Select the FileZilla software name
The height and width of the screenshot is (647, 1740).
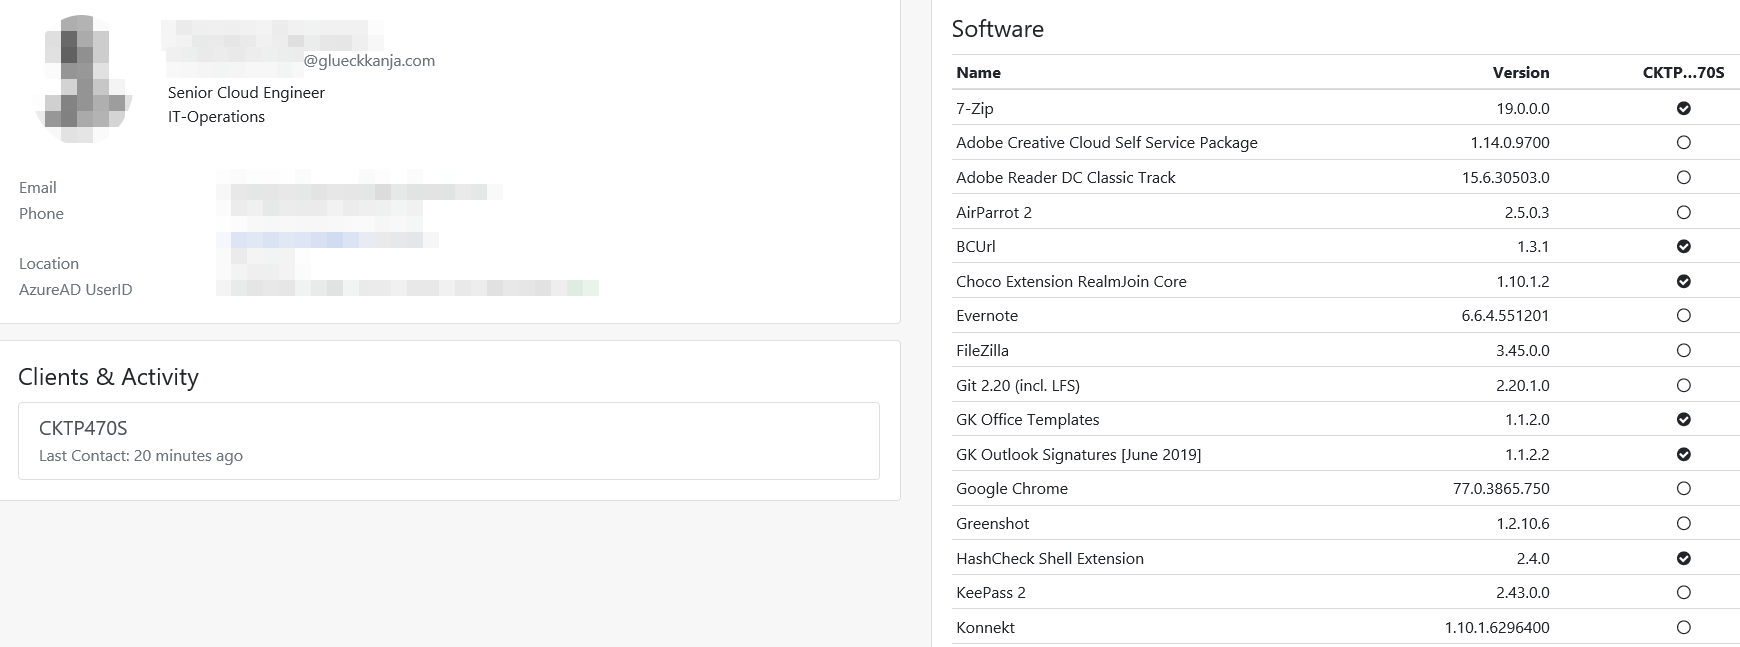pos(982,350)
